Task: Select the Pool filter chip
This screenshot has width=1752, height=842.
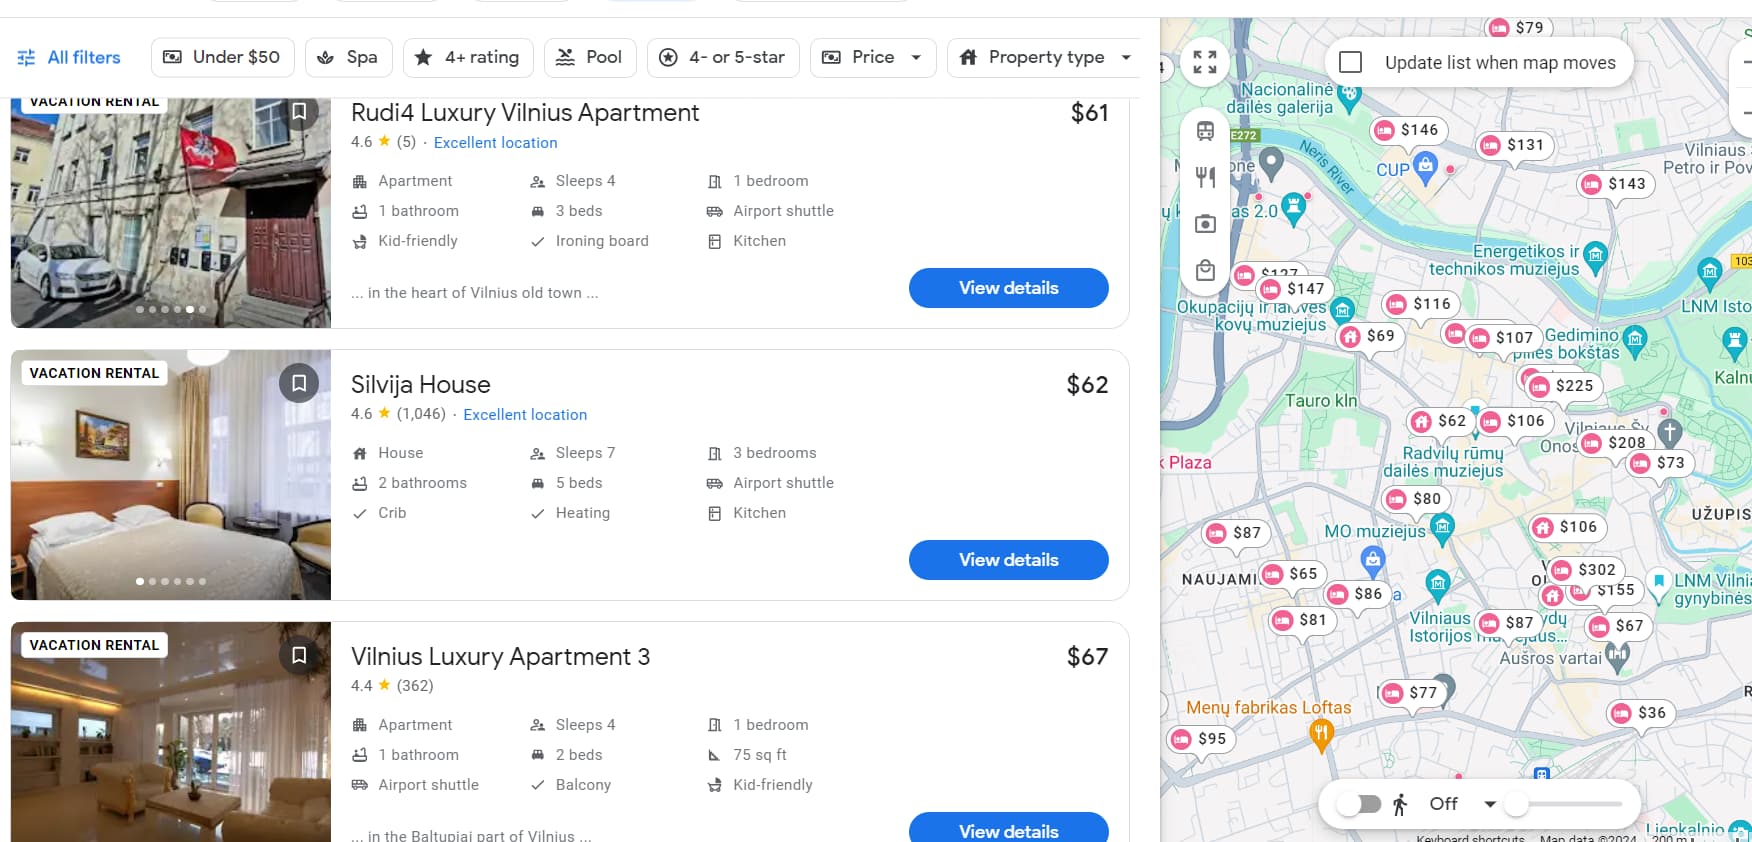Action: click(x=590, y=58)
